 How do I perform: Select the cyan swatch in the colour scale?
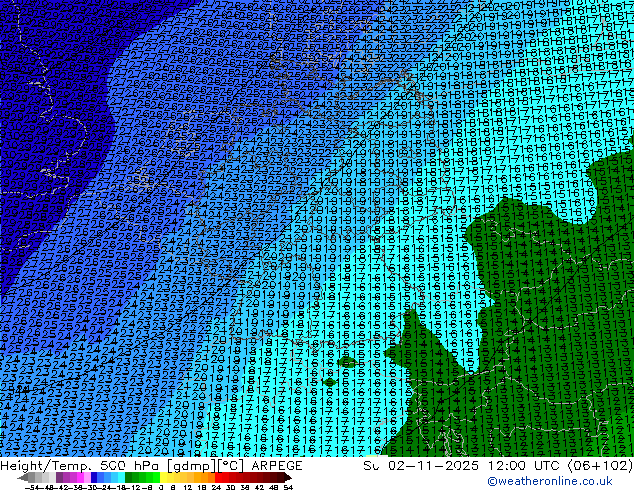tap(121, 477)
